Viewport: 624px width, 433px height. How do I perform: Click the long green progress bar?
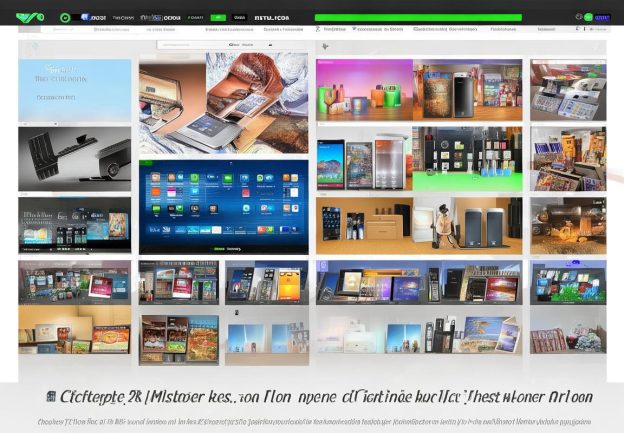pyautogui.click(x=418, y=18)
